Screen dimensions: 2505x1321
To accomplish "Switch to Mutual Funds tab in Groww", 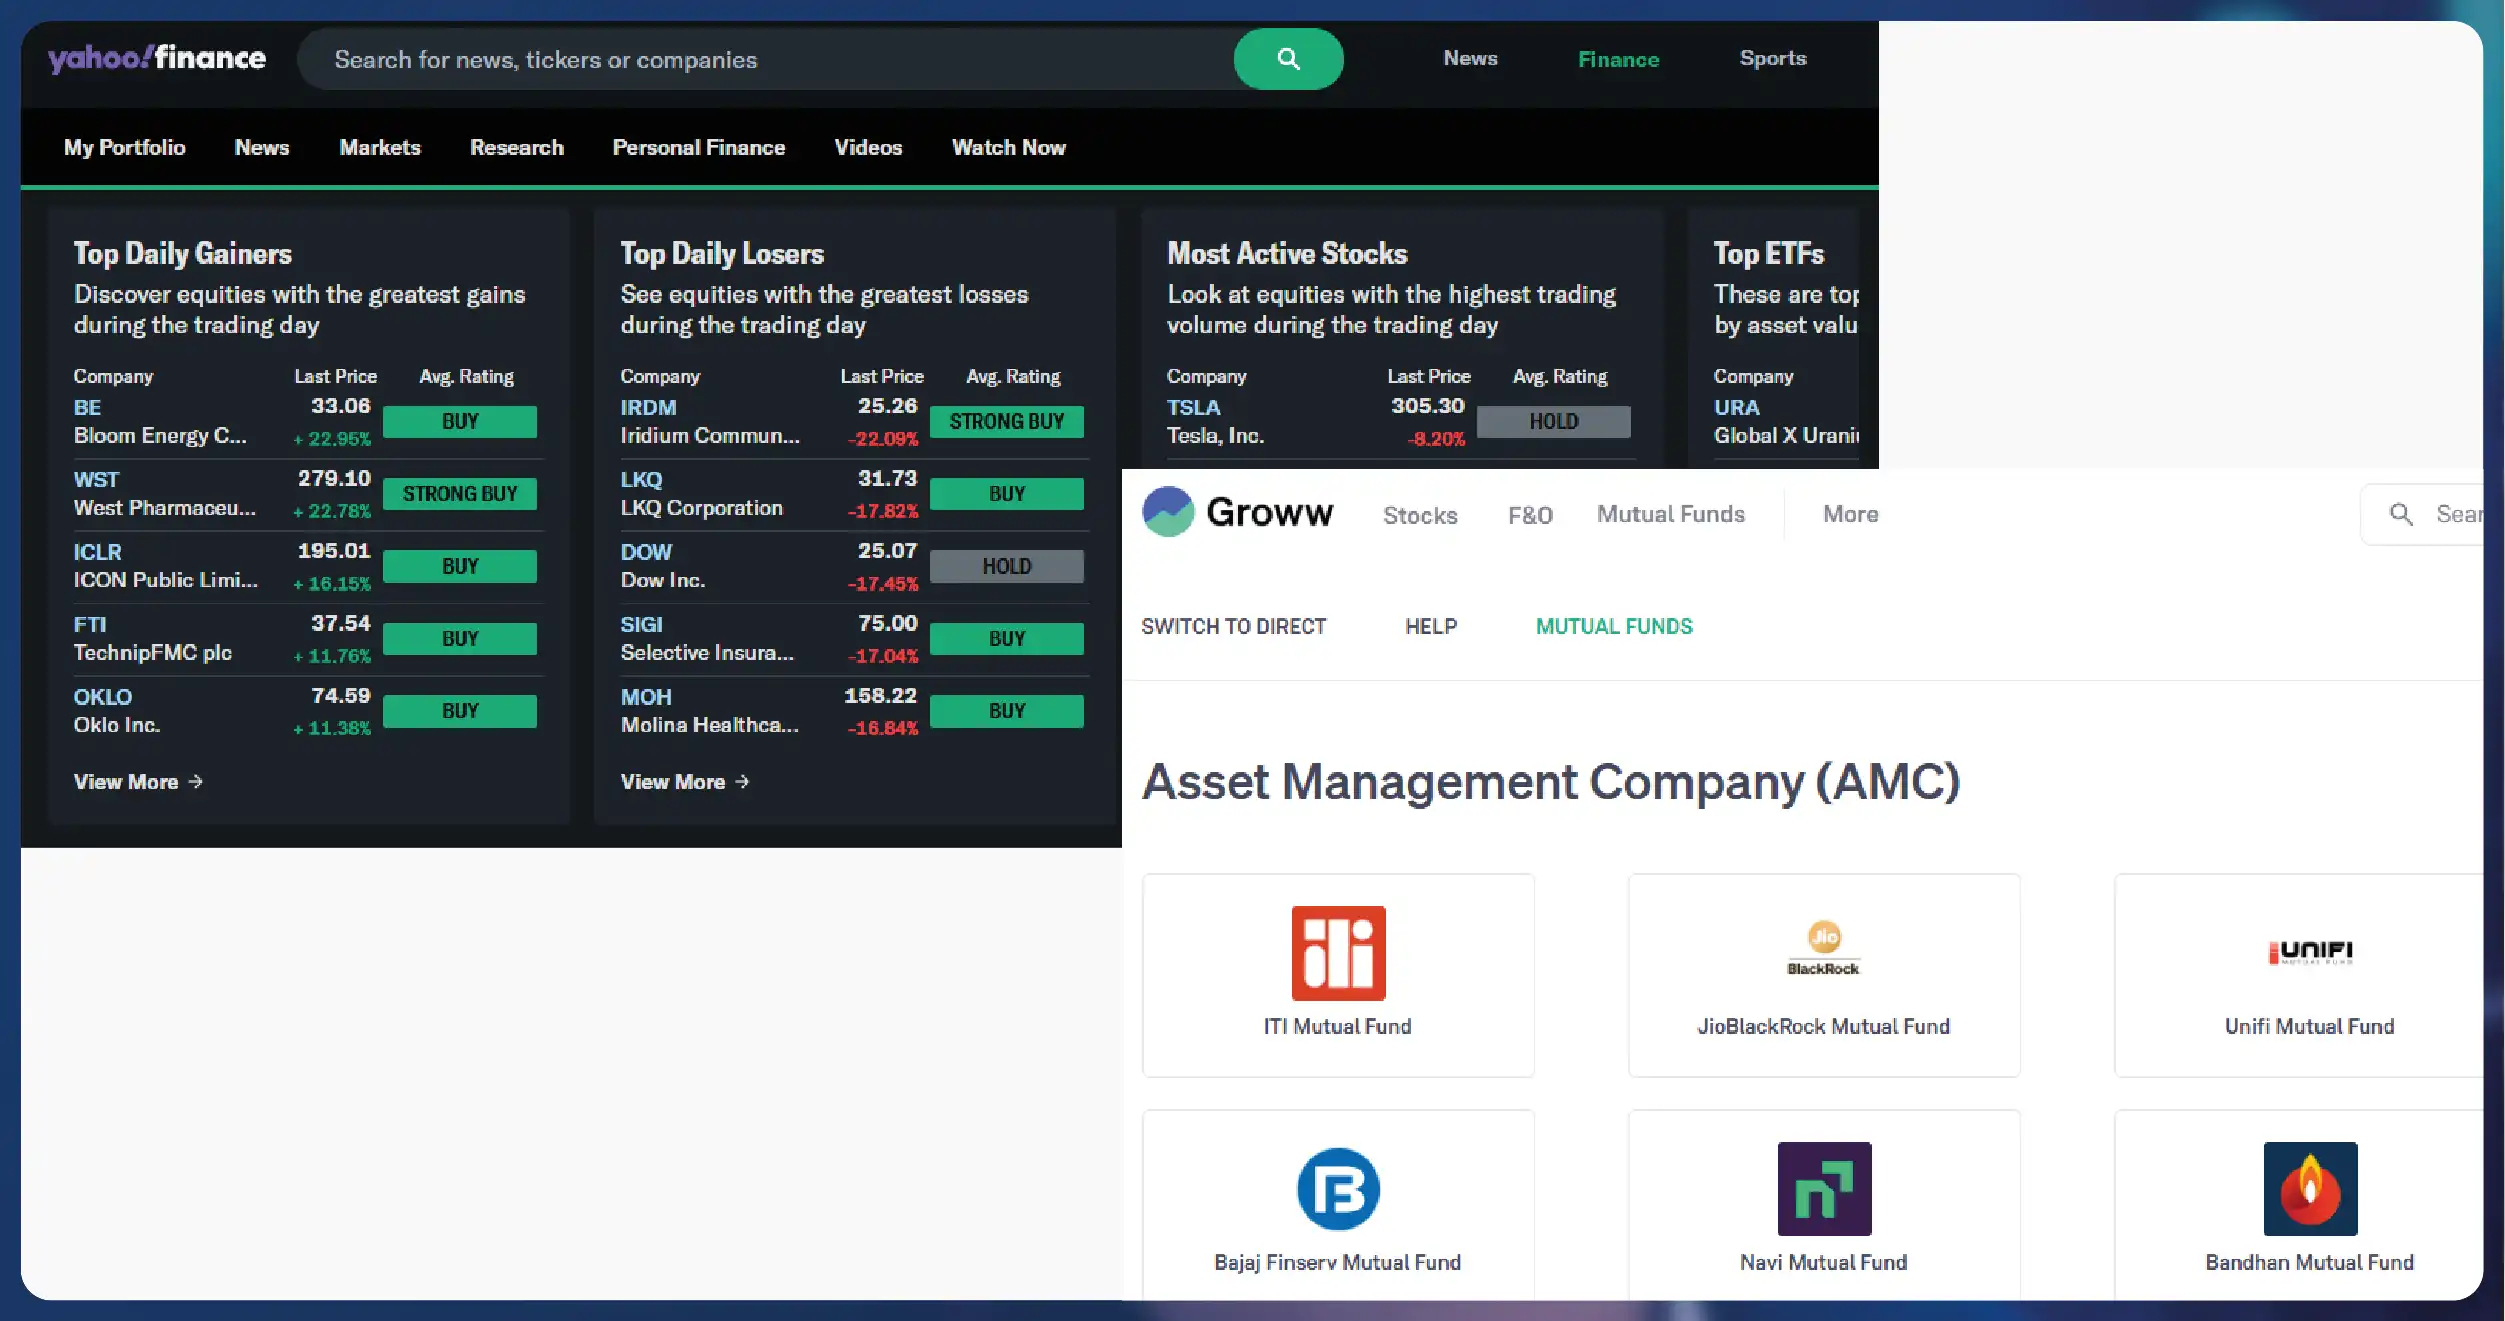I will pos(1670,514).
